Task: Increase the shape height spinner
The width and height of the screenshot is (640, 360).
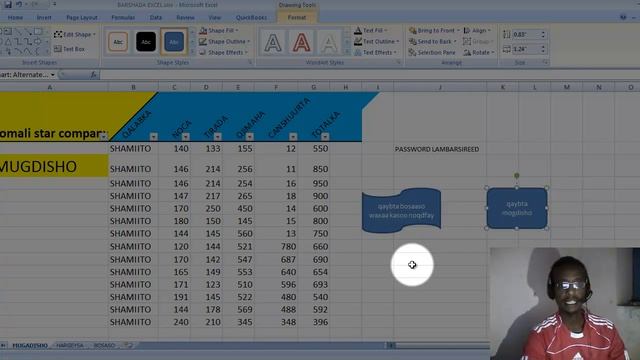Action: [x=543, y=32]
